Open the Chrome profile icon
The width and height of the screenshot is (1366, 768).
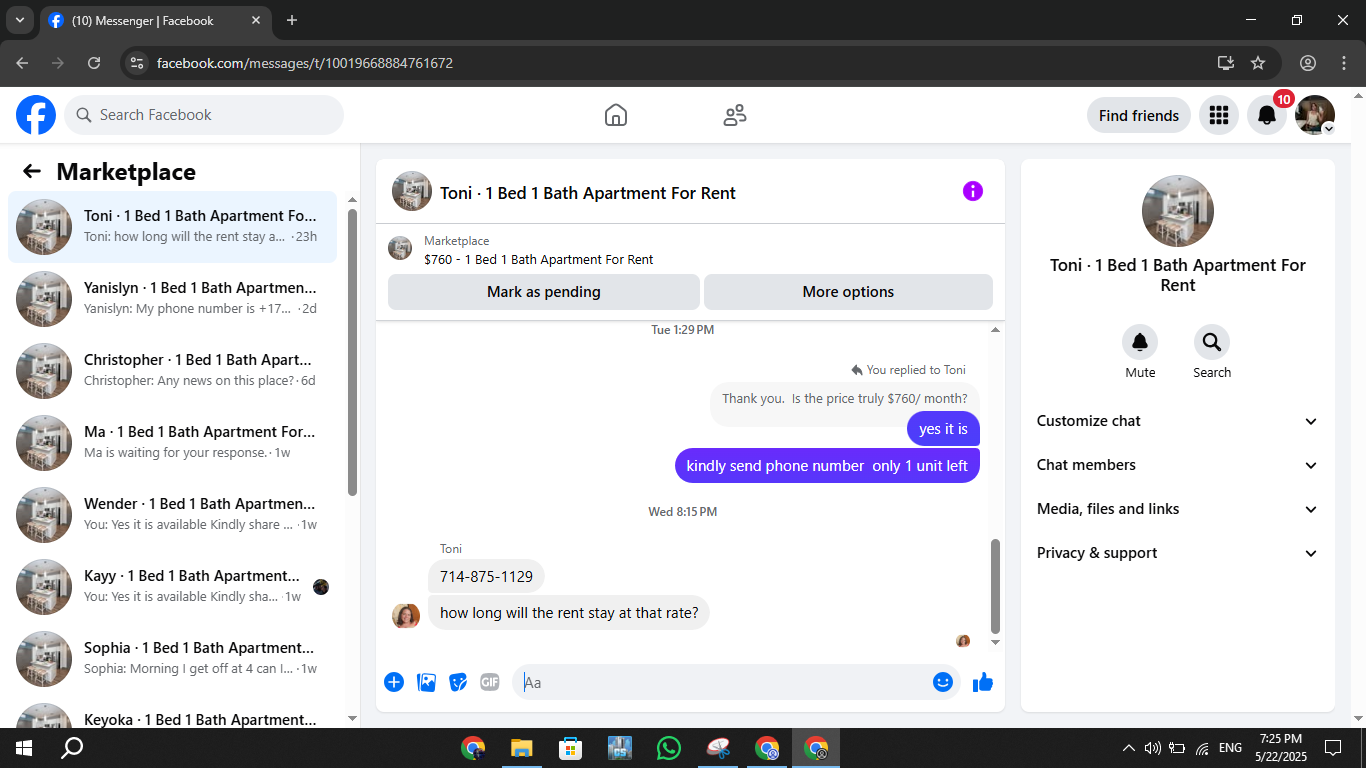tap(1308, 63)
